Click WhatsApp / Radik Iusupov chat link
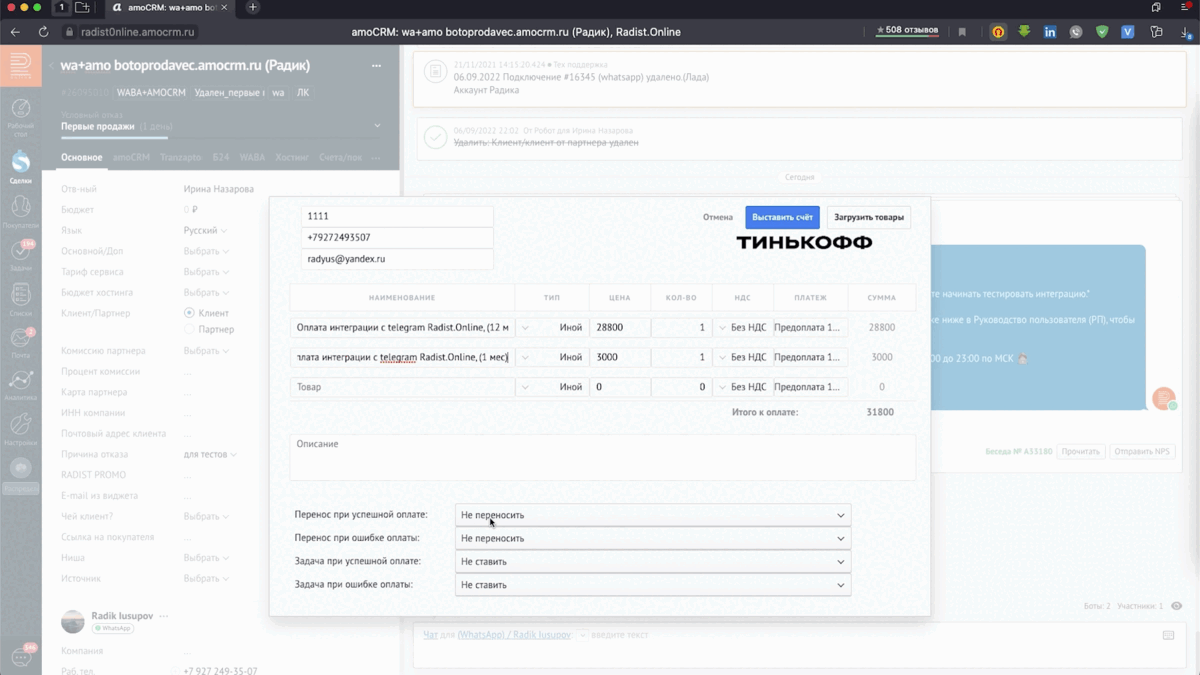Viewport: 1200px width, 675px height. click(514, 635)
